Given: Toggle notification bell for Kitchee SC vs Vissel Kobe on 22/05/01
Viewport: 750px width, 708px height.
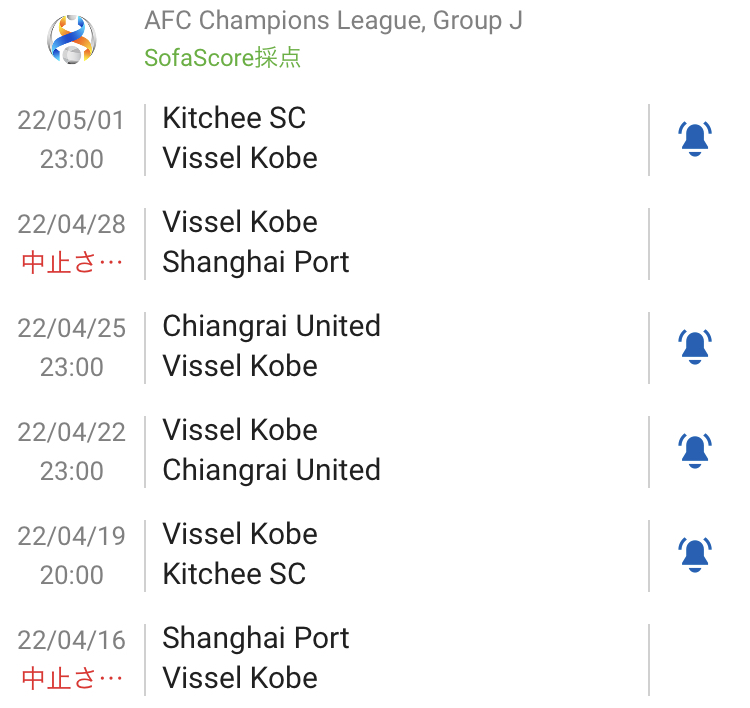Looking at the screenshot, I should [x=695, y=139].
